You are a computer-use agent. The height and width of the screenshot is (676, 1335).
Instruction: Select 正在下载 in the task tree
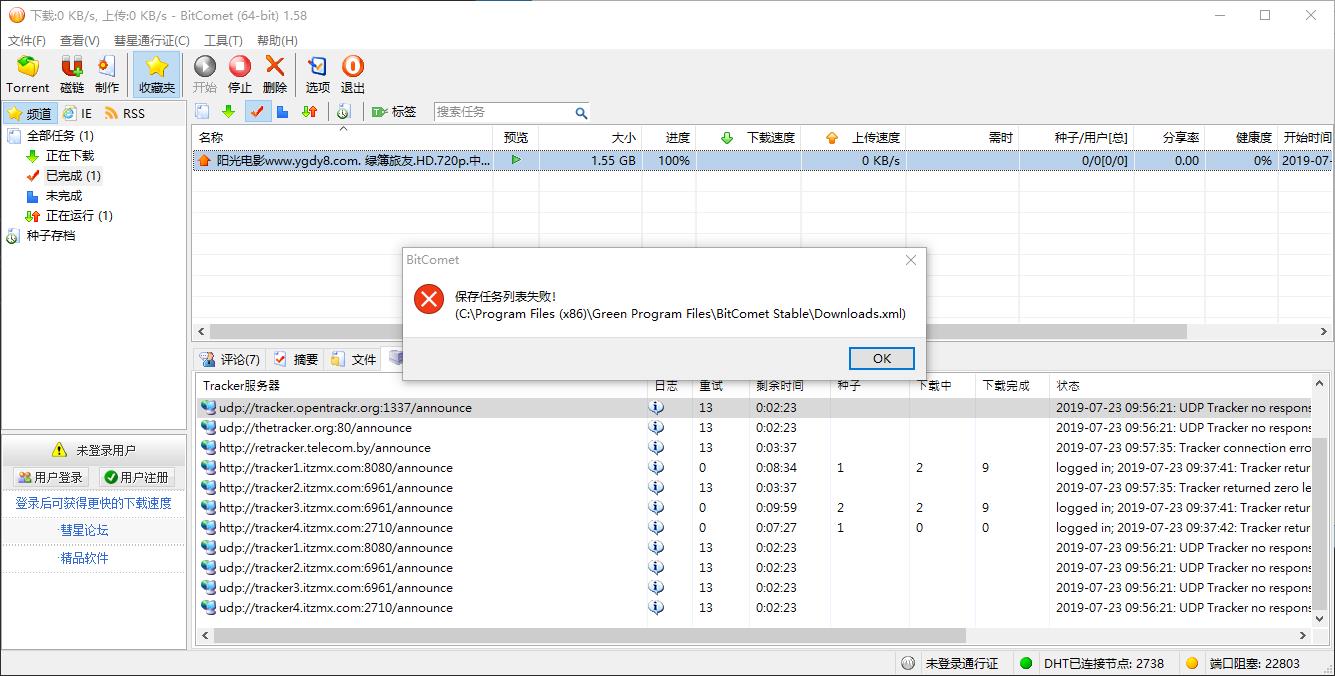click(69, 155)
